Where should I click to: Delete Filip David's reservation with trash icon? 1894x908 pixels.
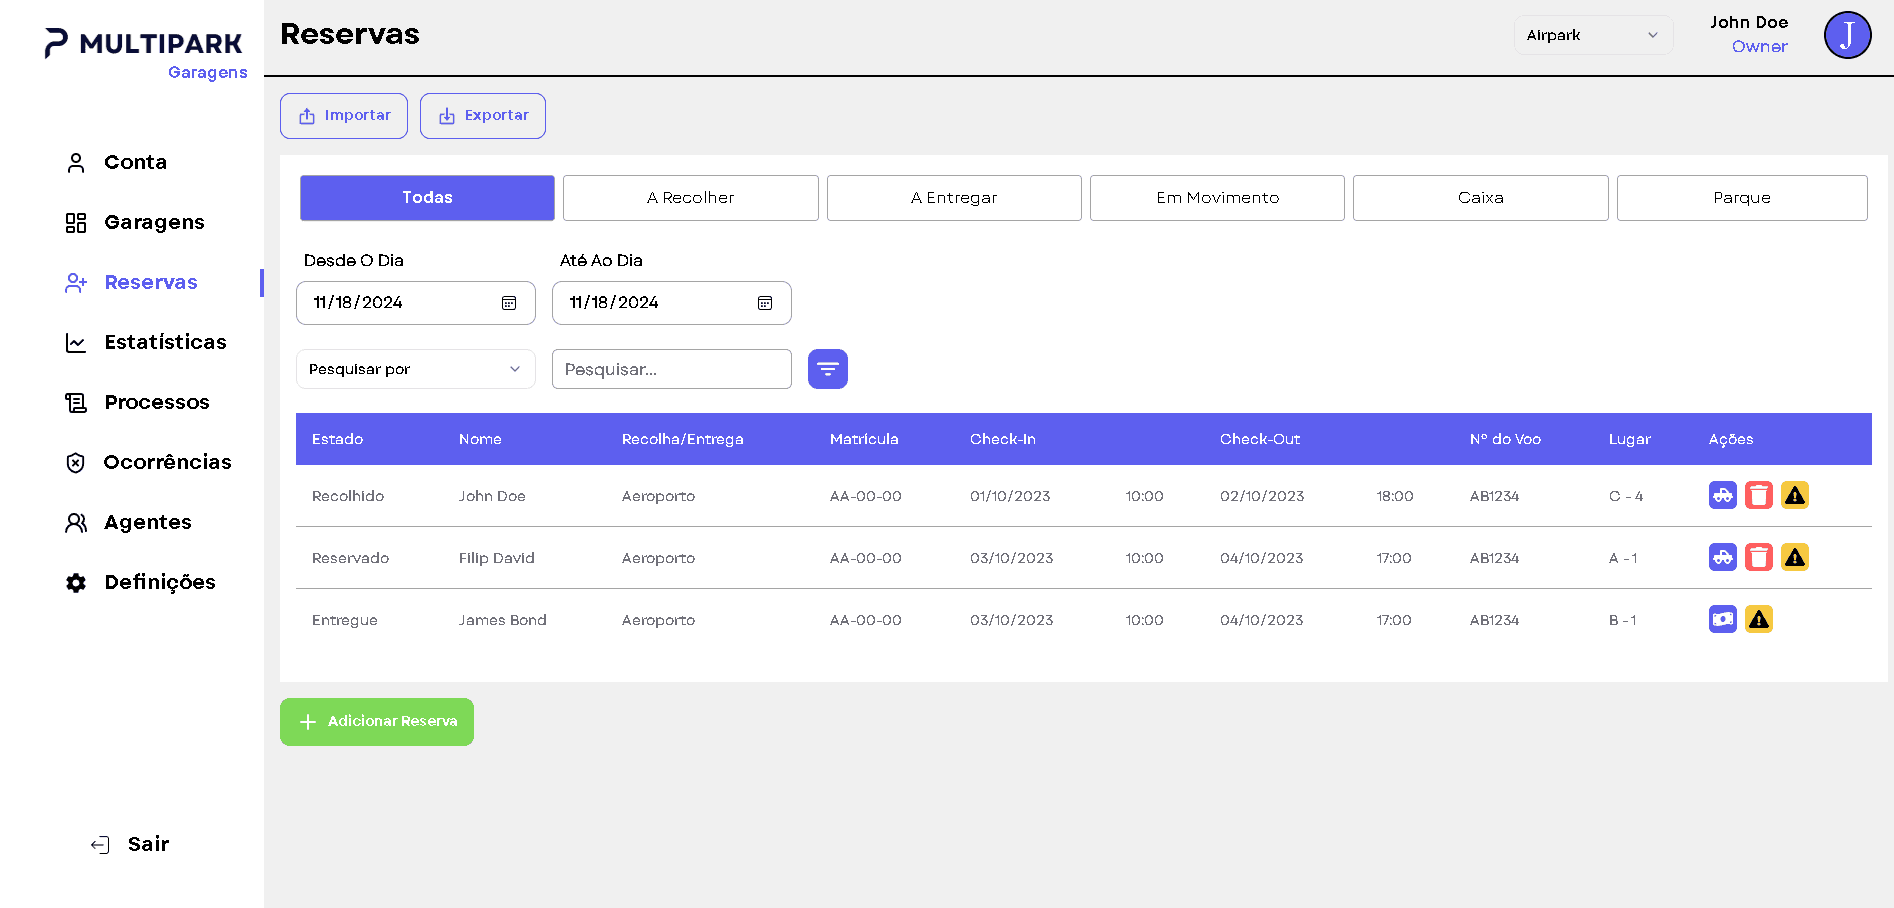point(1758,557)
